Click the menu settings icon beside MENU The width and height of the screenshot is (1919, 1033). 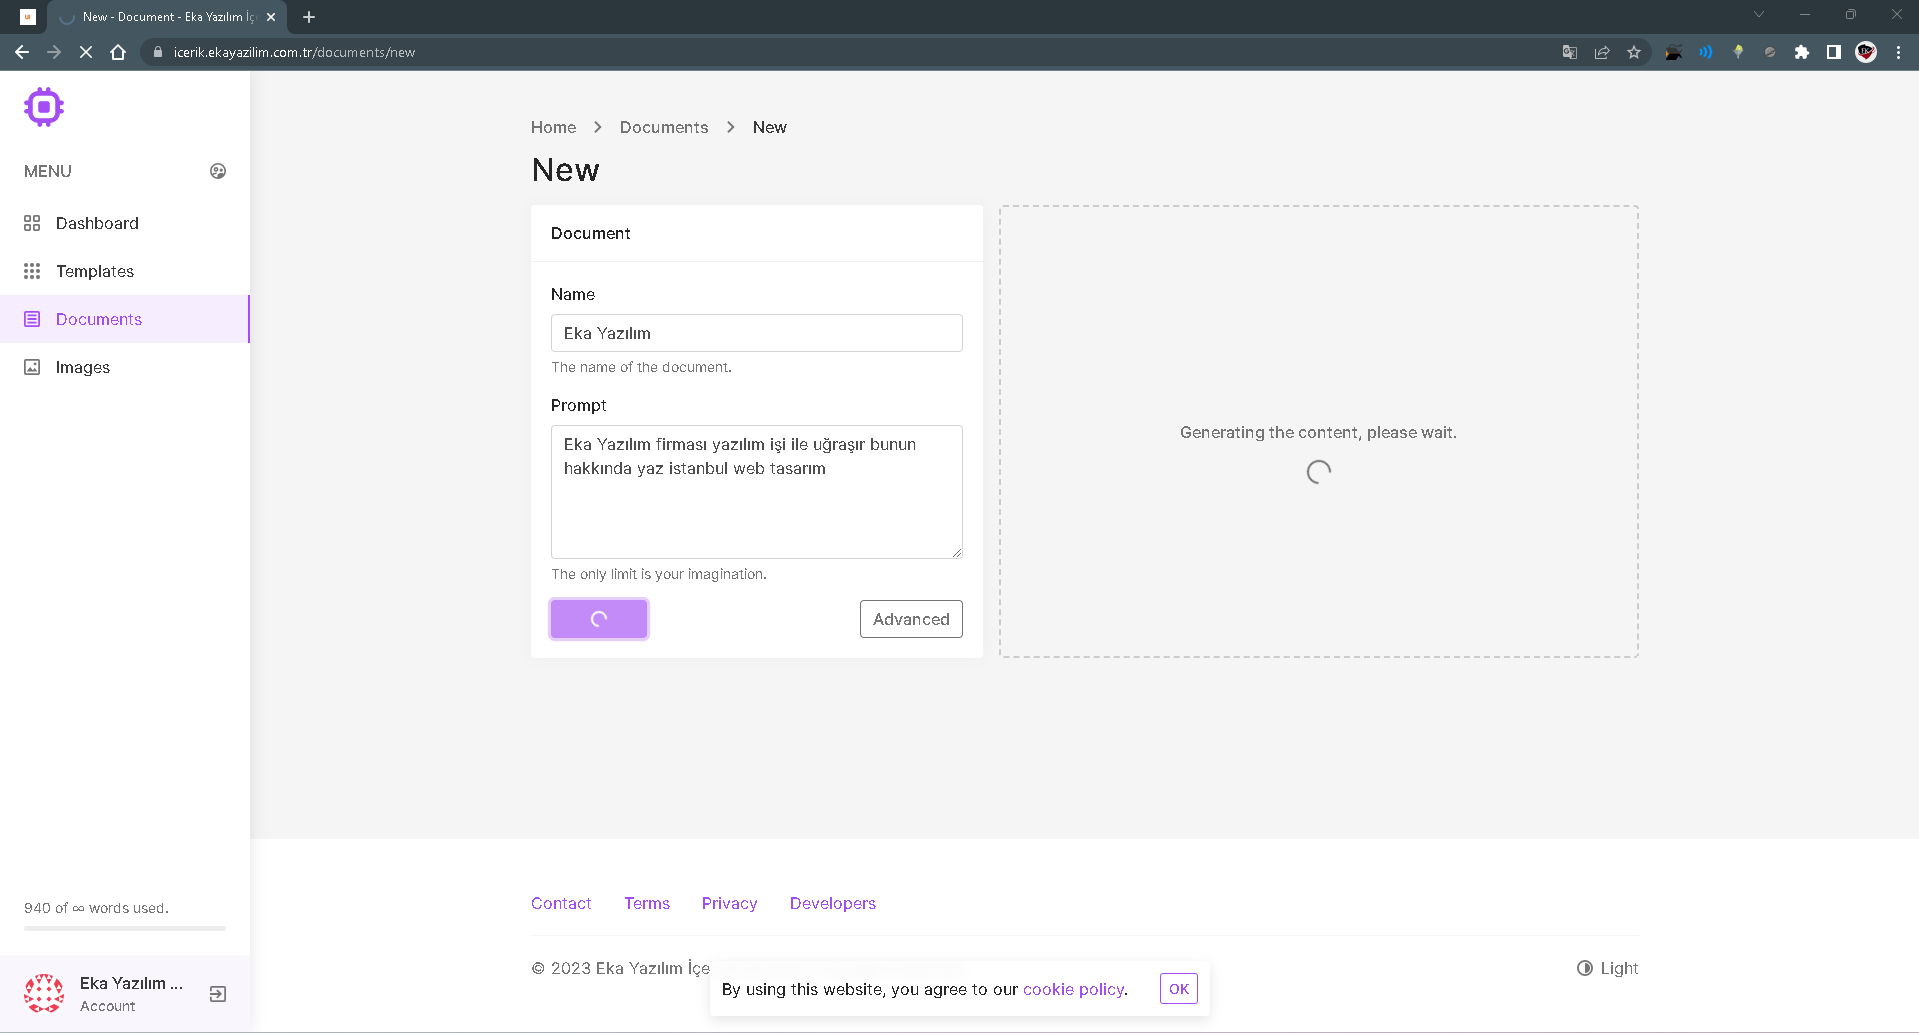point(218,171)
